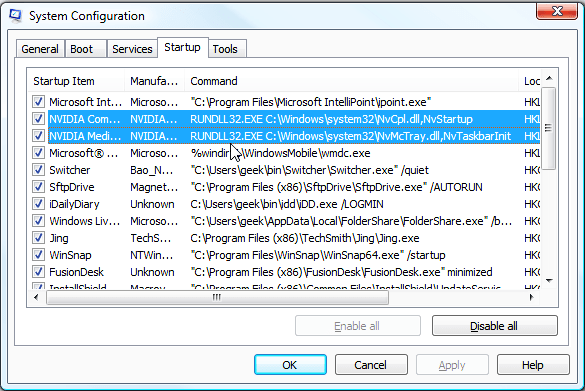Uncheck the NVIDIA Media Center startup checkbox
Viewport: 585px width, 391px height.
(38, 136)
